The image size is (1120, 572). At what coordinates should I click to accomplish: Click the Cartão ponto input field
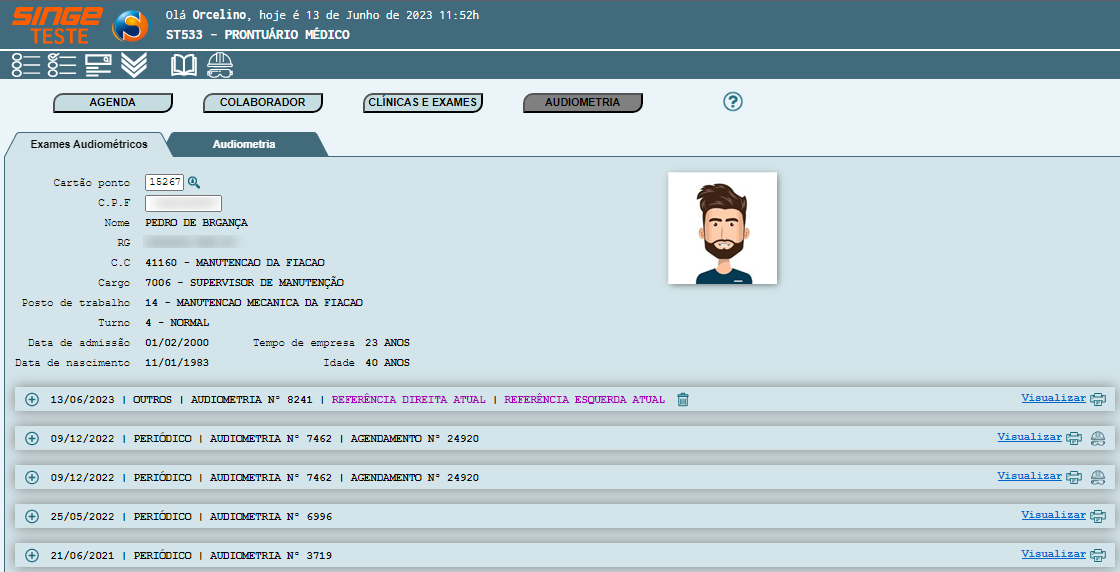click(164, 182)
